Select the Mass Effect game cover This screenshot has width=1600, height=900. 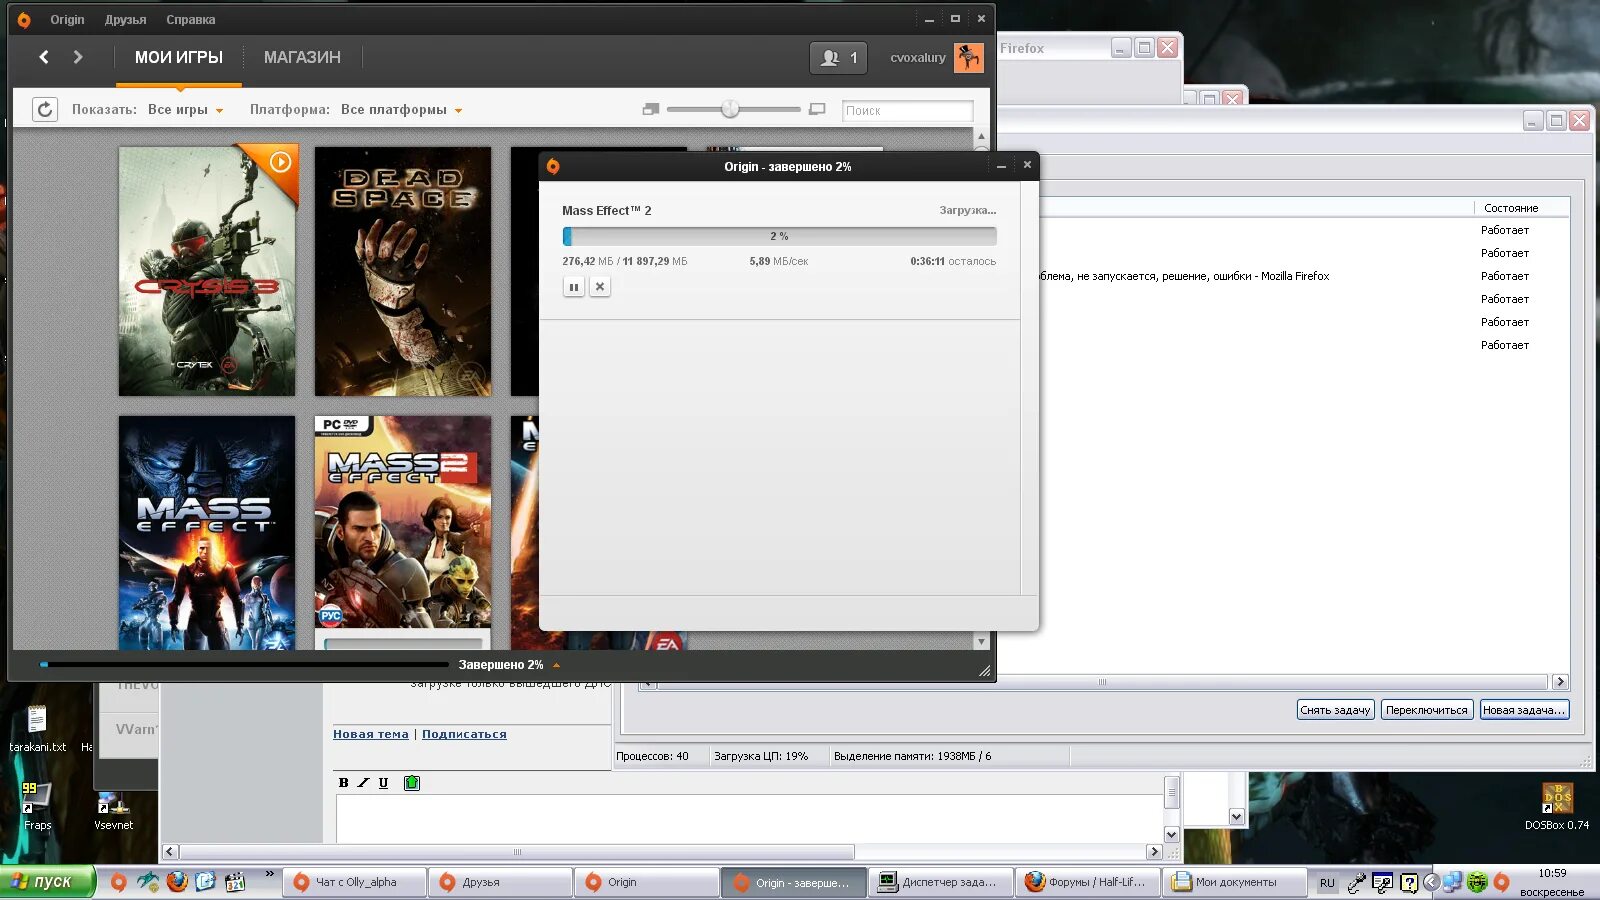pos(207,533)
